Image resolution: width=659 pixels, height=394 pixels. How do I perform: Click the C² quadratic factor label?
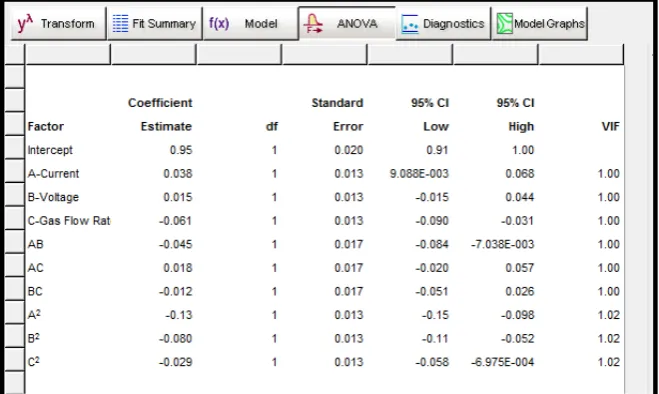coord(34,362)
